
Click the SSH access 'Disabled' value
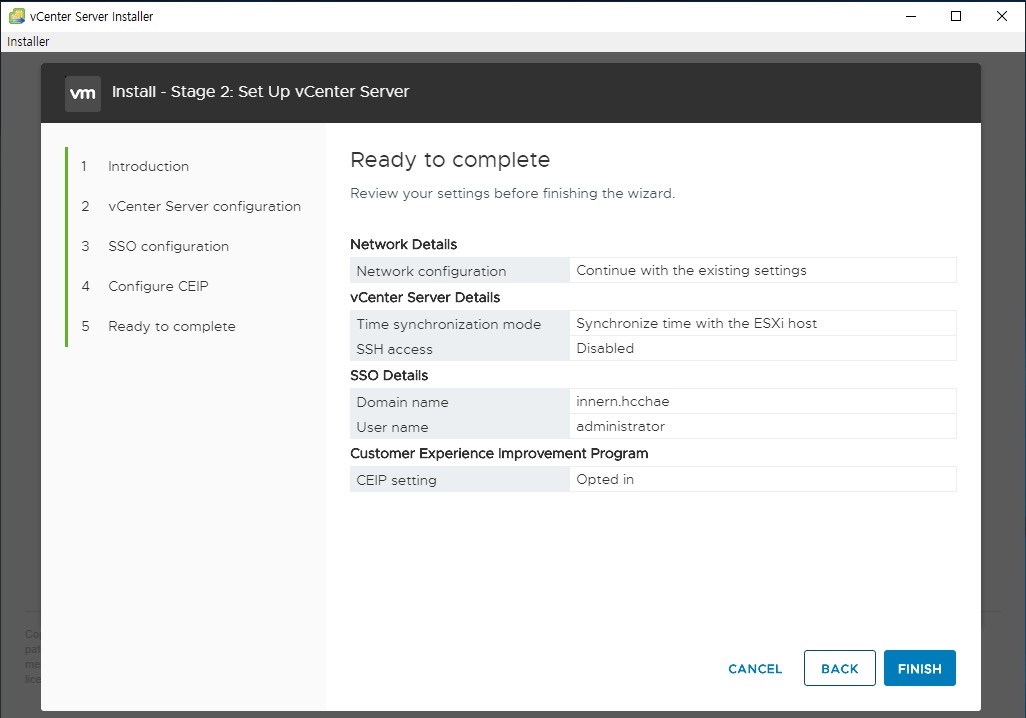pyautogui.click(x=605, y=348)
